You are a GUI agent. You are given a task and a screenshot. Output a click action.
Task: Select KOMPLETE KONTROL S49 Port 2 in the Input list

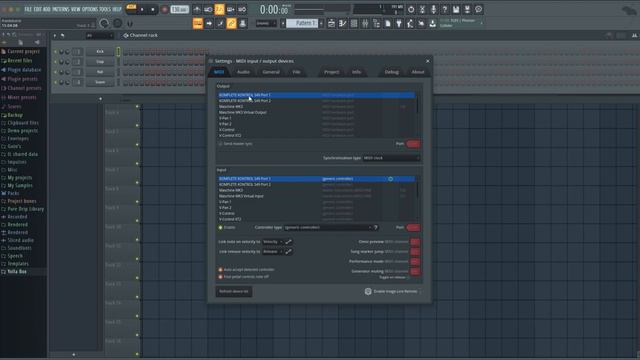coord(317,184)
